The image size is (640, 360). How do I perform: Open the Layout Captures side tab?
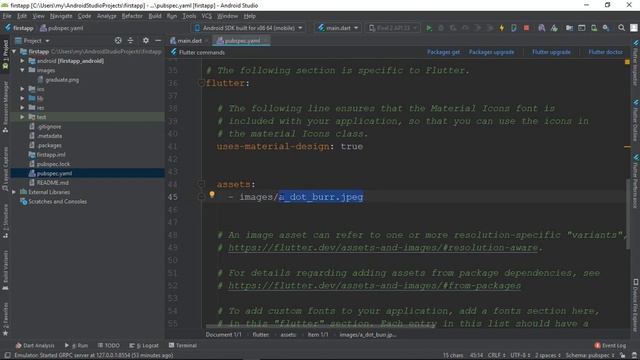[5, 169]
